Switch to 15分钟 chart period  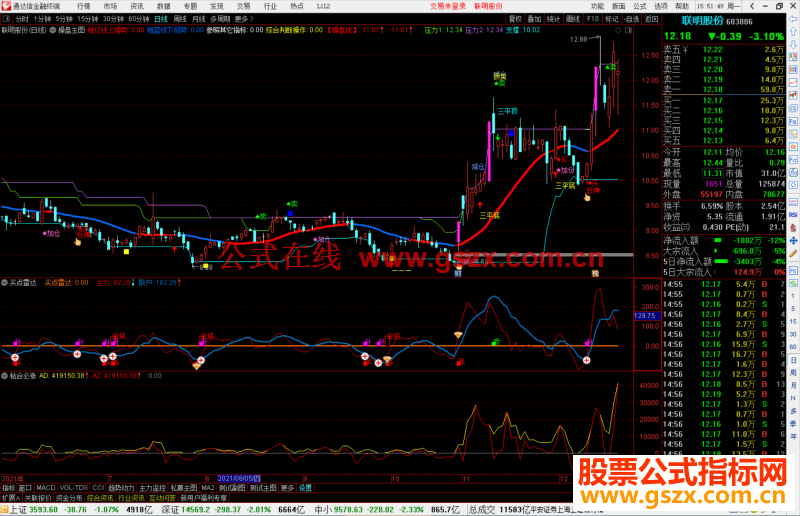[88, 19]
